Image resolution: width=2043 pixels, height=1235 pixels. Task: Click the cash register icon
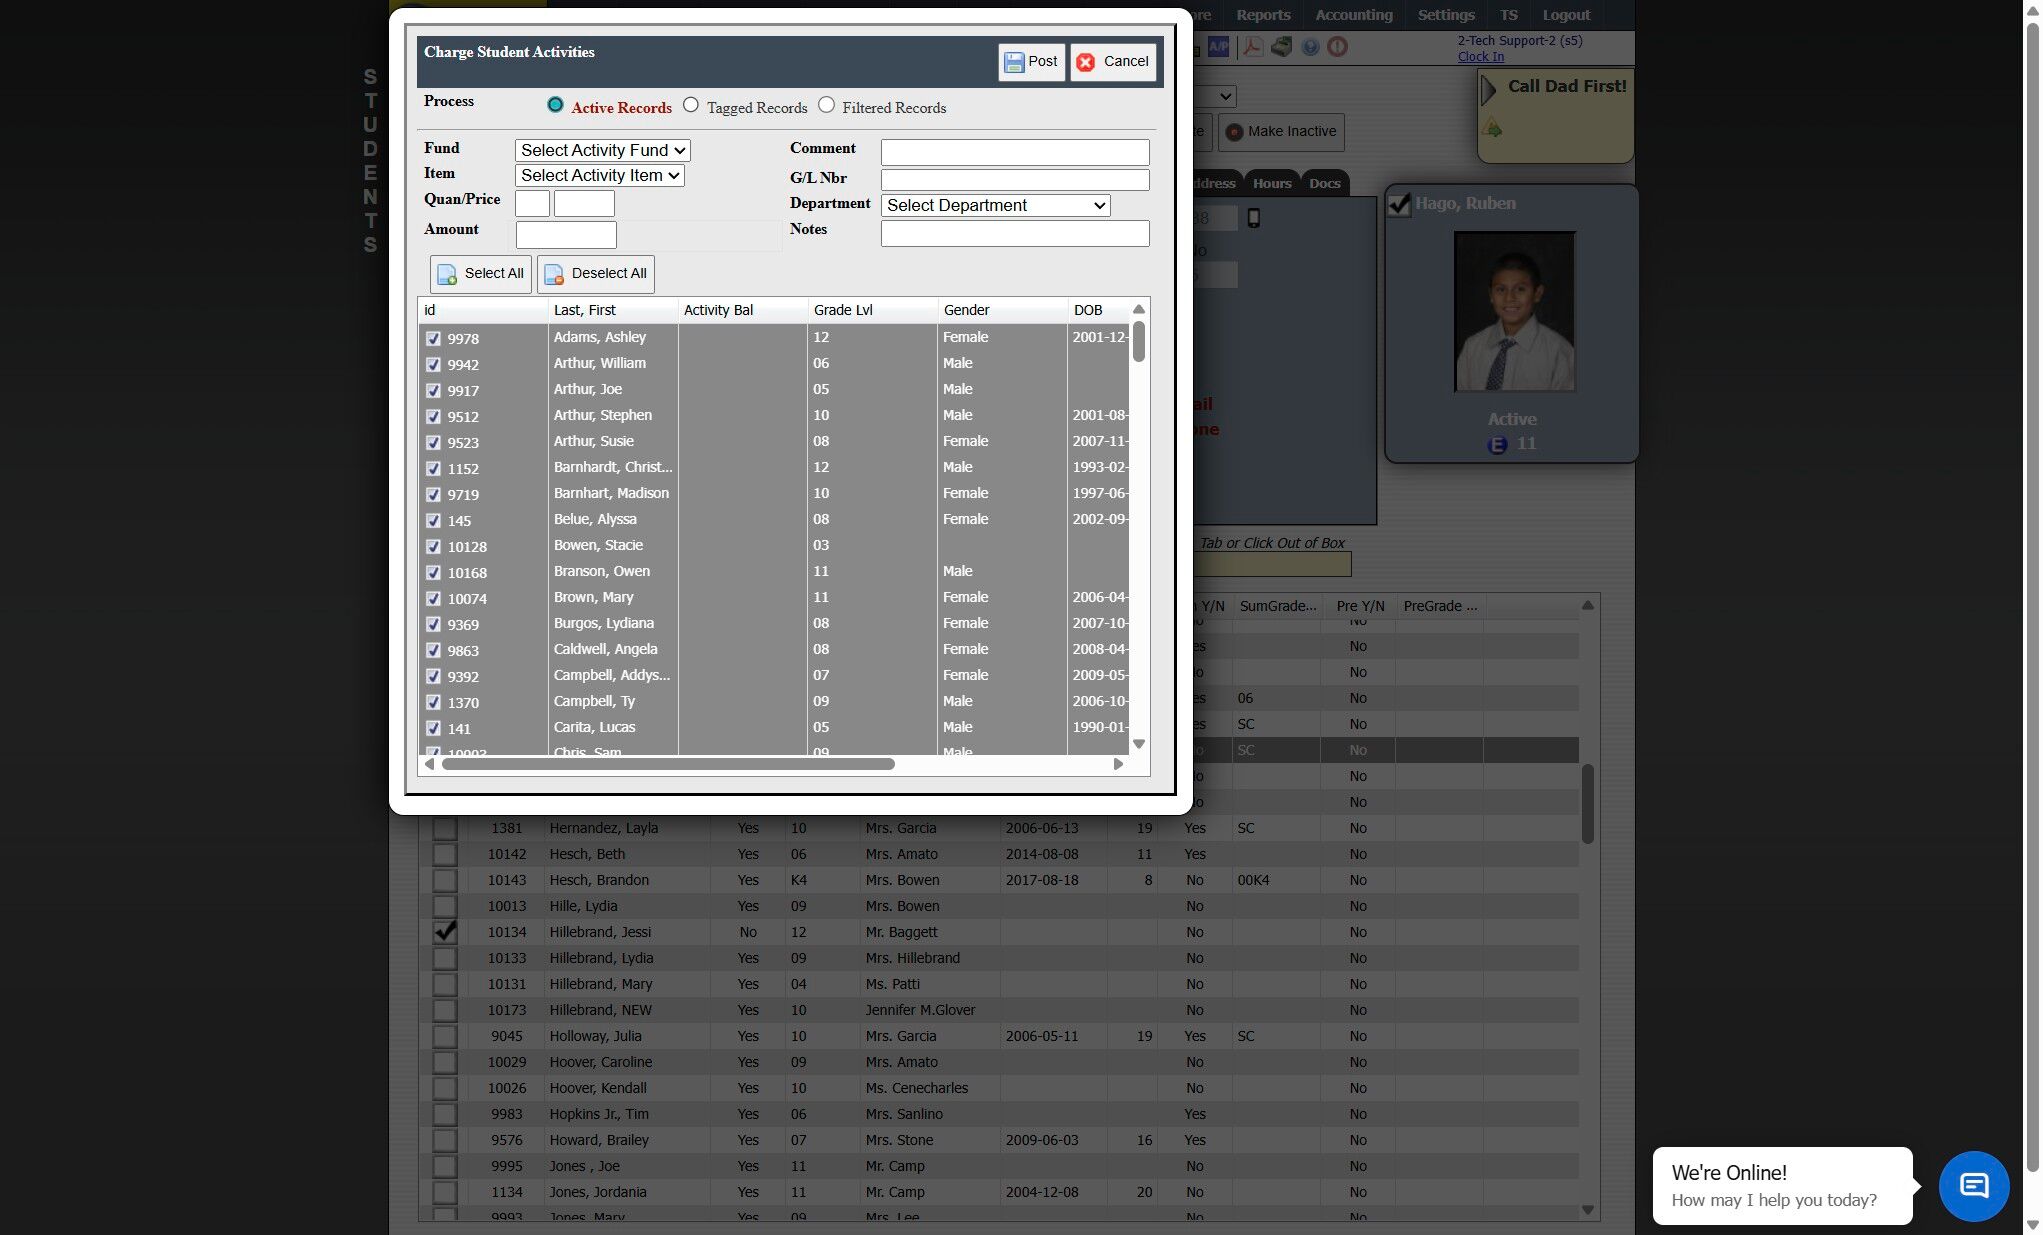pyautogui.click(x=1281, y=47)
